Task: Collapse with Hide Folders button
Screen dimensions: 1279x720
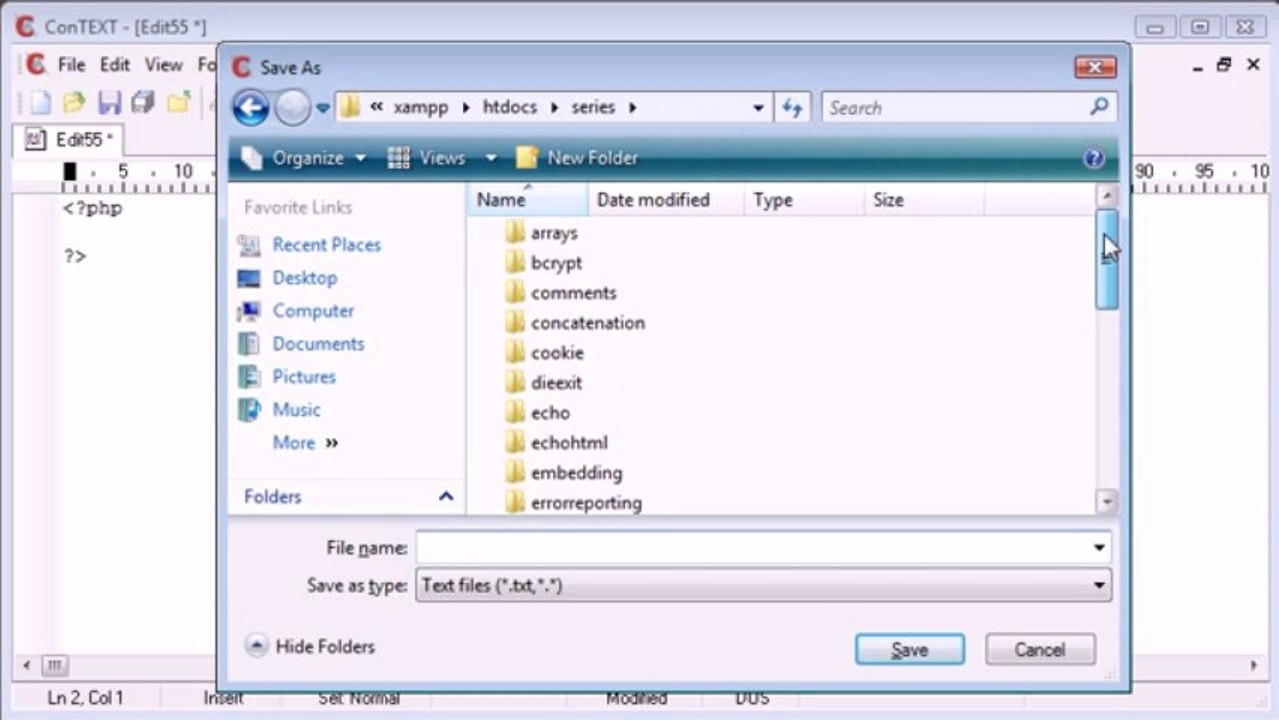Action: (x=311, y=647)
